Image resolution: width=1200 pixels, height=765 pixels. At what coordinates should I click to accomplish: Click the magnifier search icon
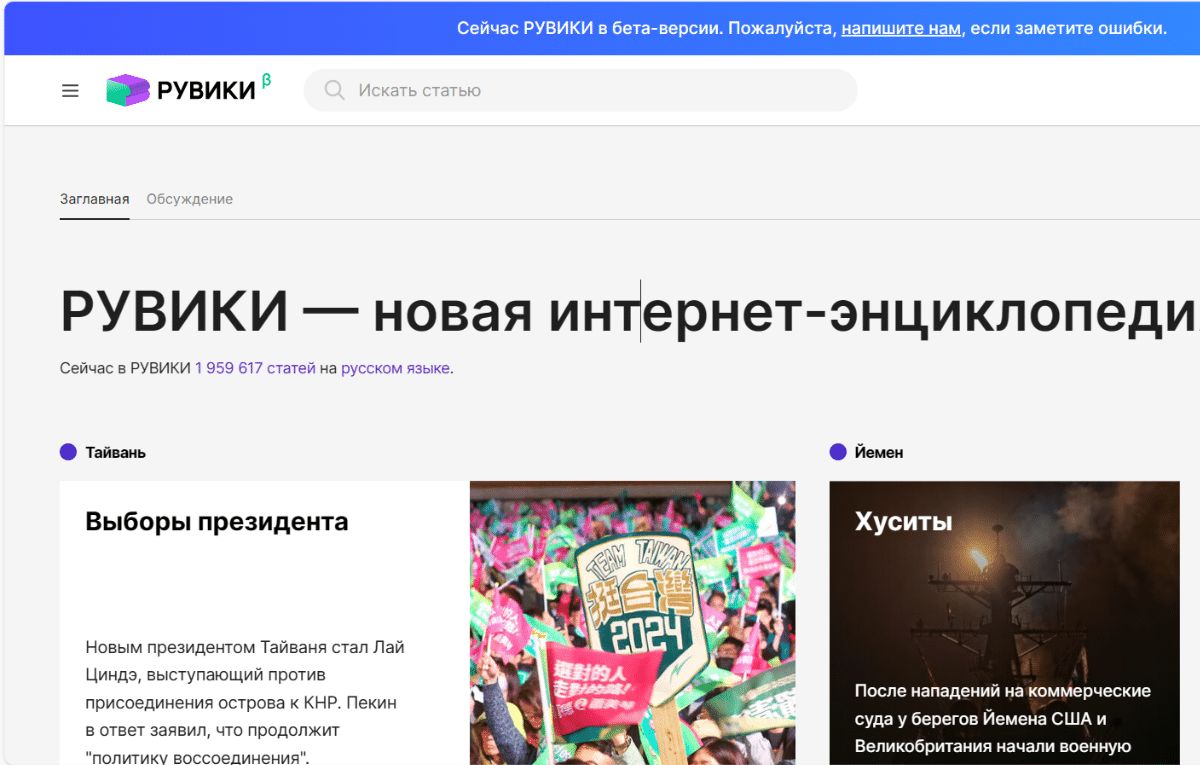(334, 91)
